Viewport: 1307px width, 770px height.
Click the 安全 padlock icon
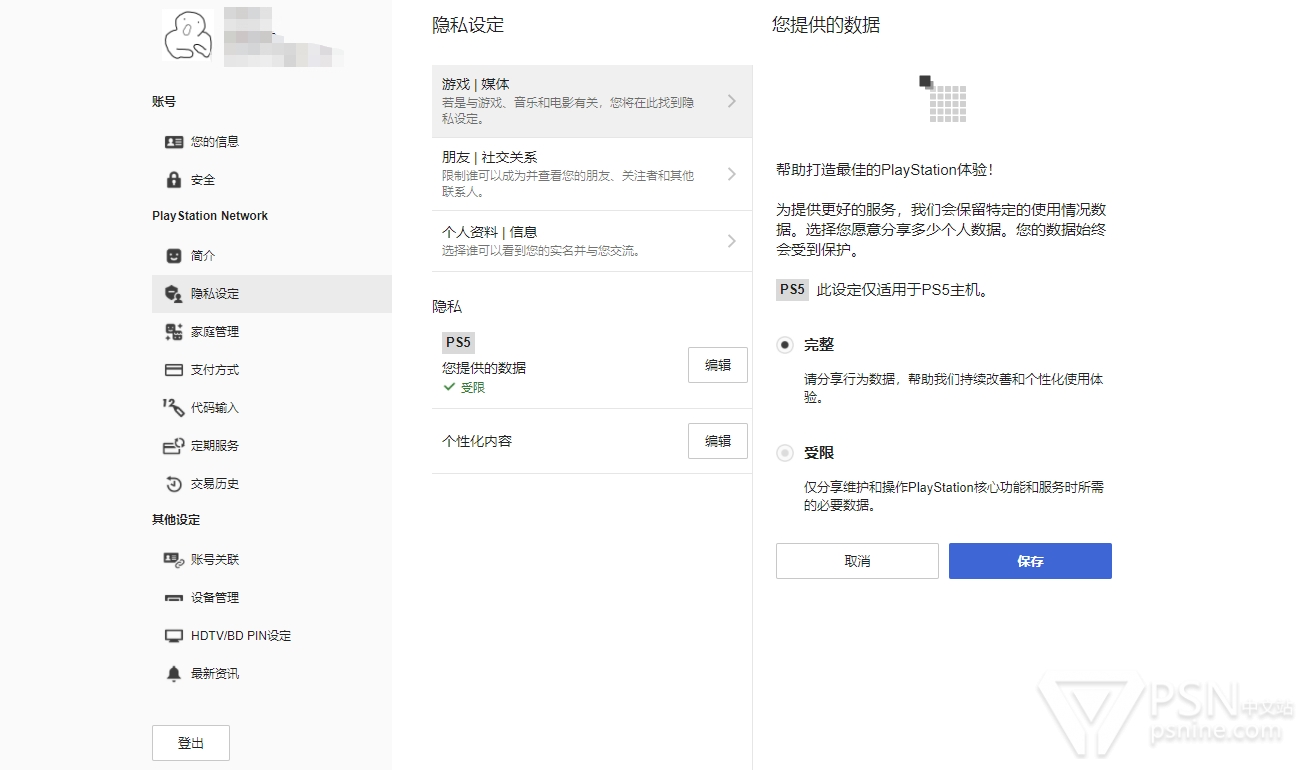click(174, 180)
